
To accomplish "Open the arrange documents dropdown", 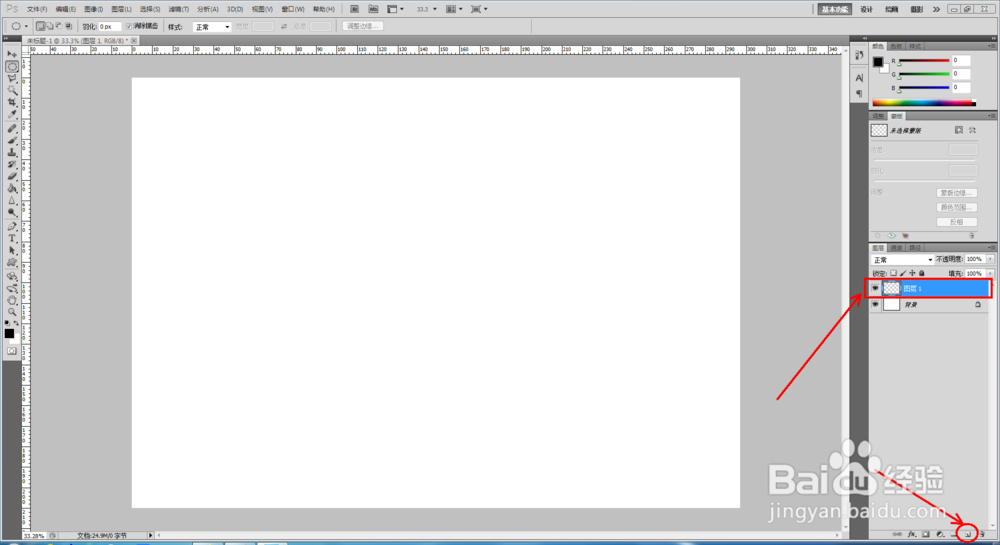I will tap(453, 9).
